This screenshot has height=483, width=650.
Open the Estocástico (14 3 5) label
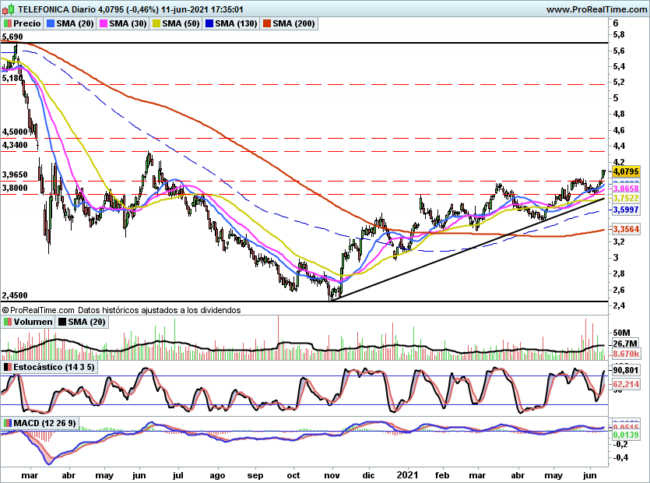click(x=54, y=367)
